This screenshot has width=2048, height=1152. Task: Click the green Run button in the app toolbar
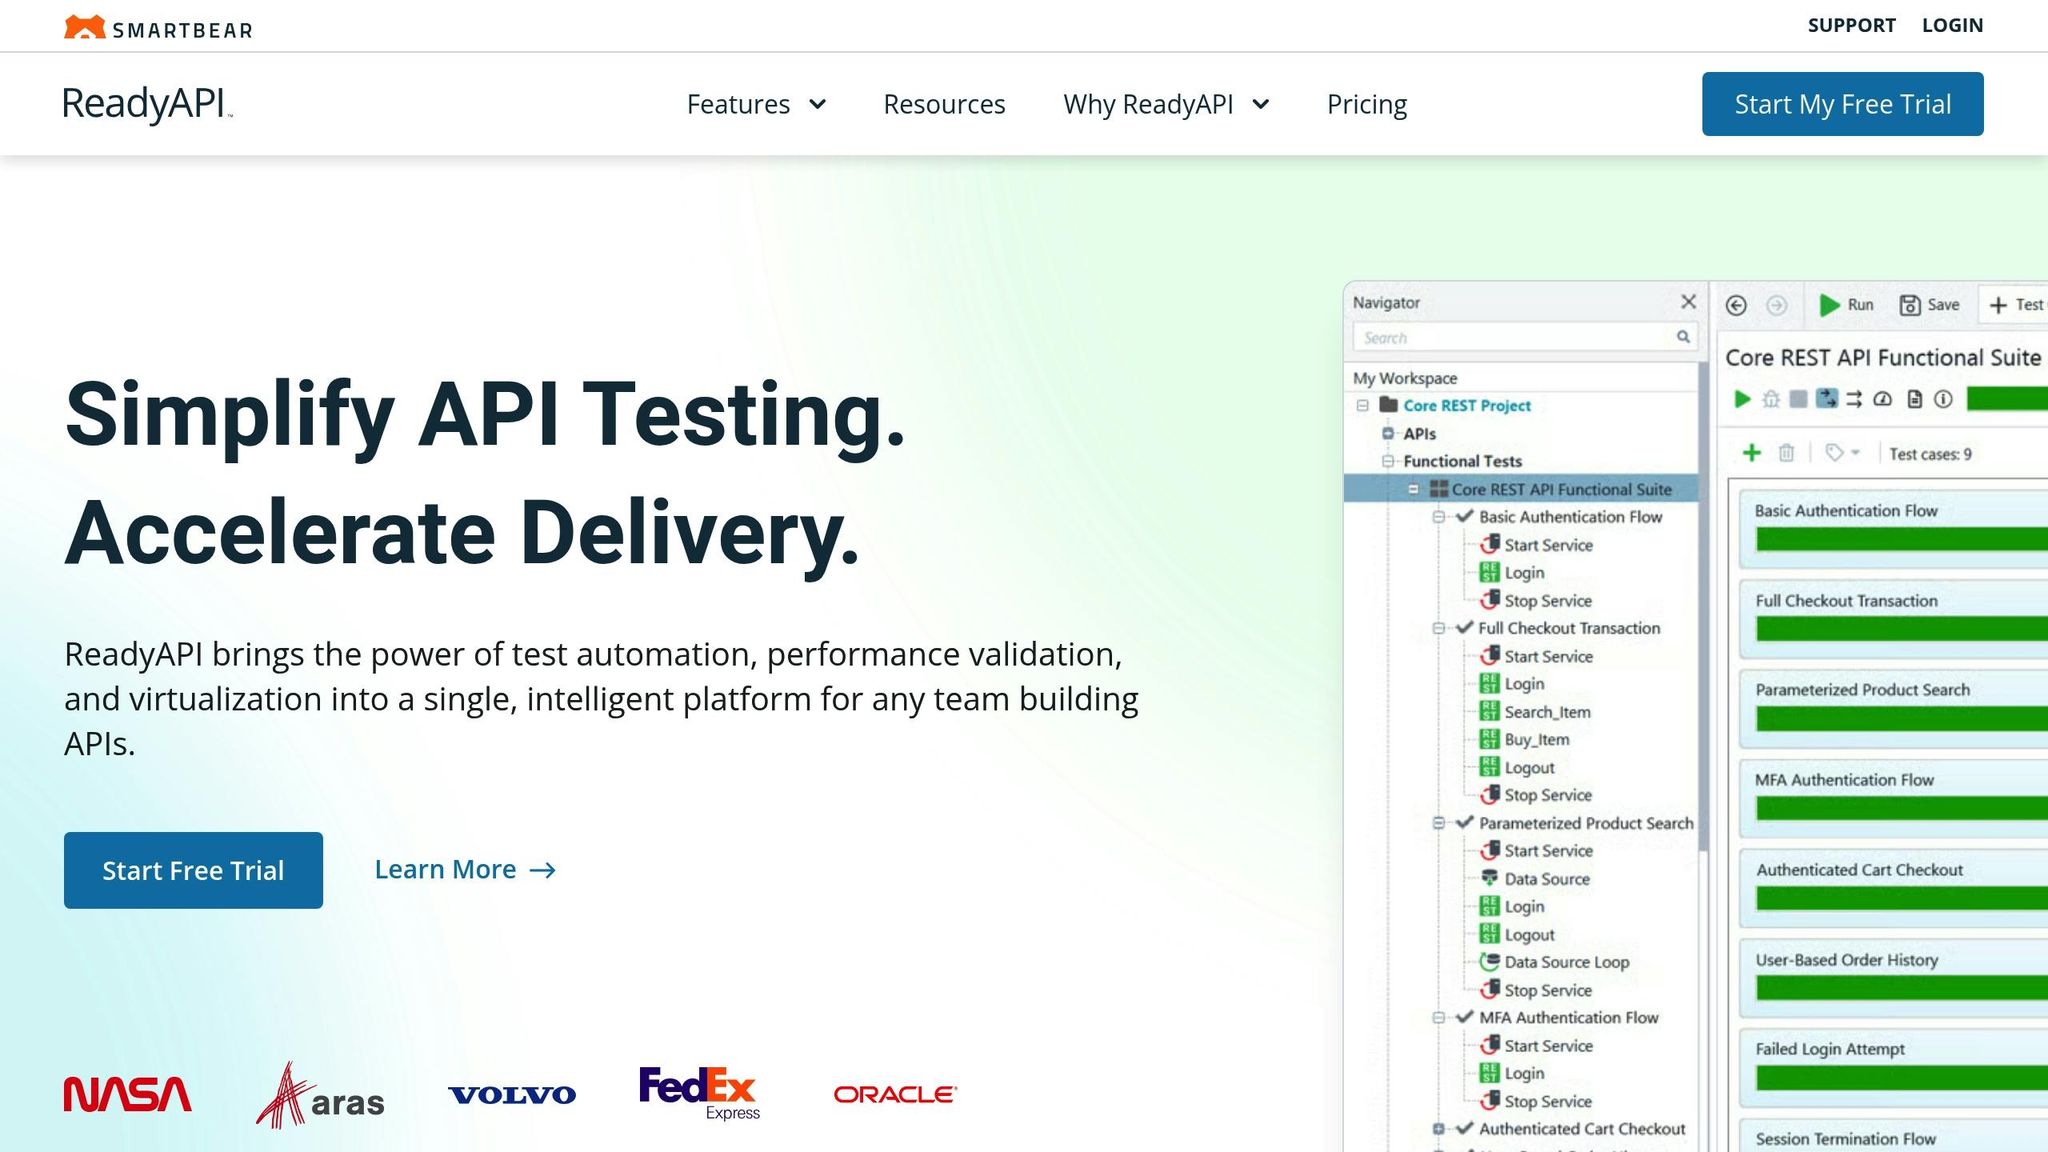[x=1846, y=305]
